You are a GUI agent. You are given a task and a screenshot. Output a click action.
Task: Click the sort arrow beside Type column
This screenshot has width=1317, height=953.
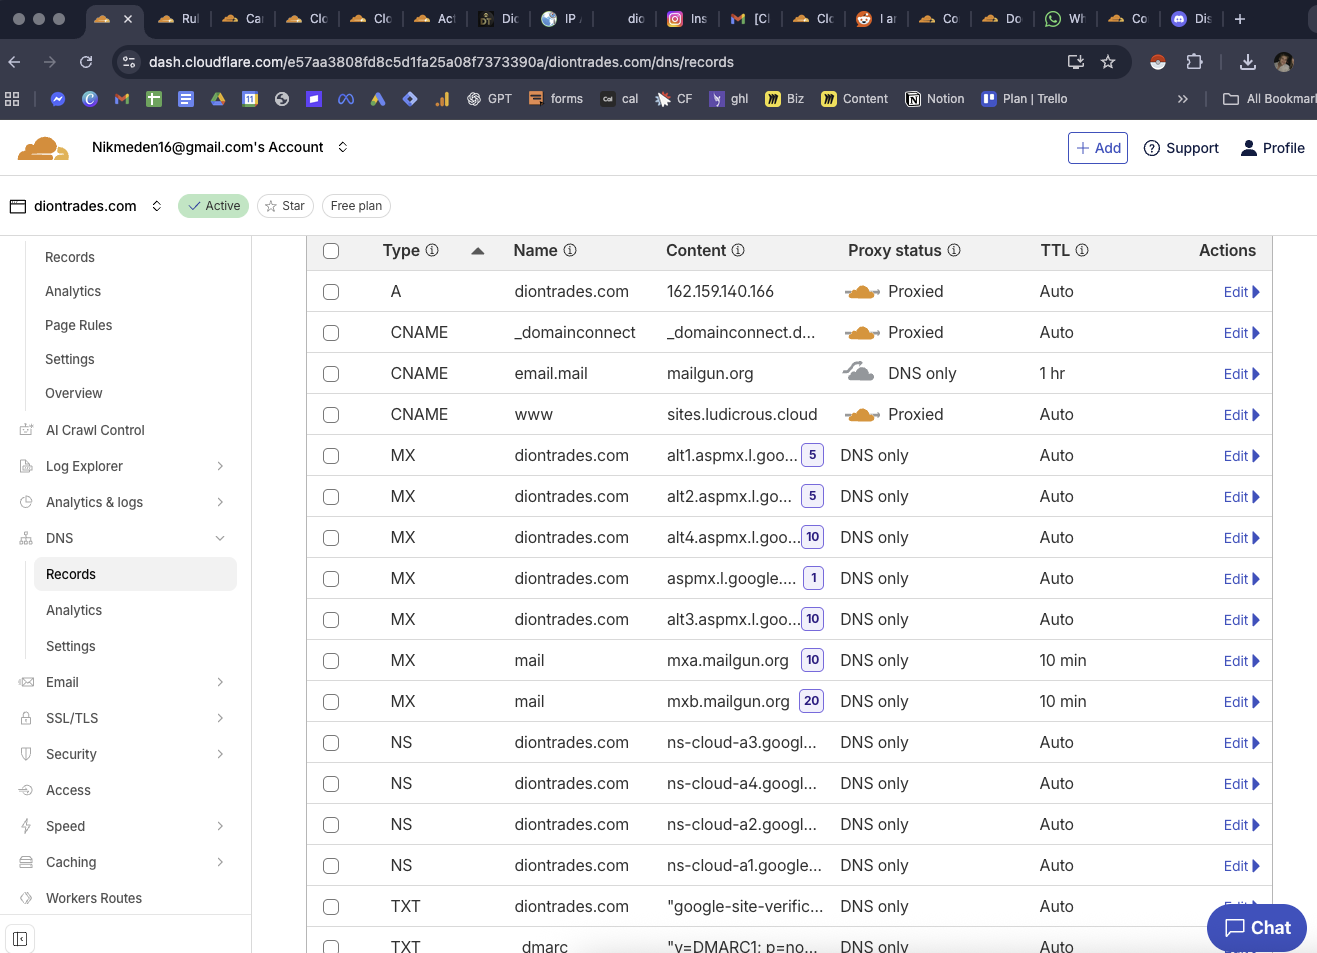click(478, 251)
